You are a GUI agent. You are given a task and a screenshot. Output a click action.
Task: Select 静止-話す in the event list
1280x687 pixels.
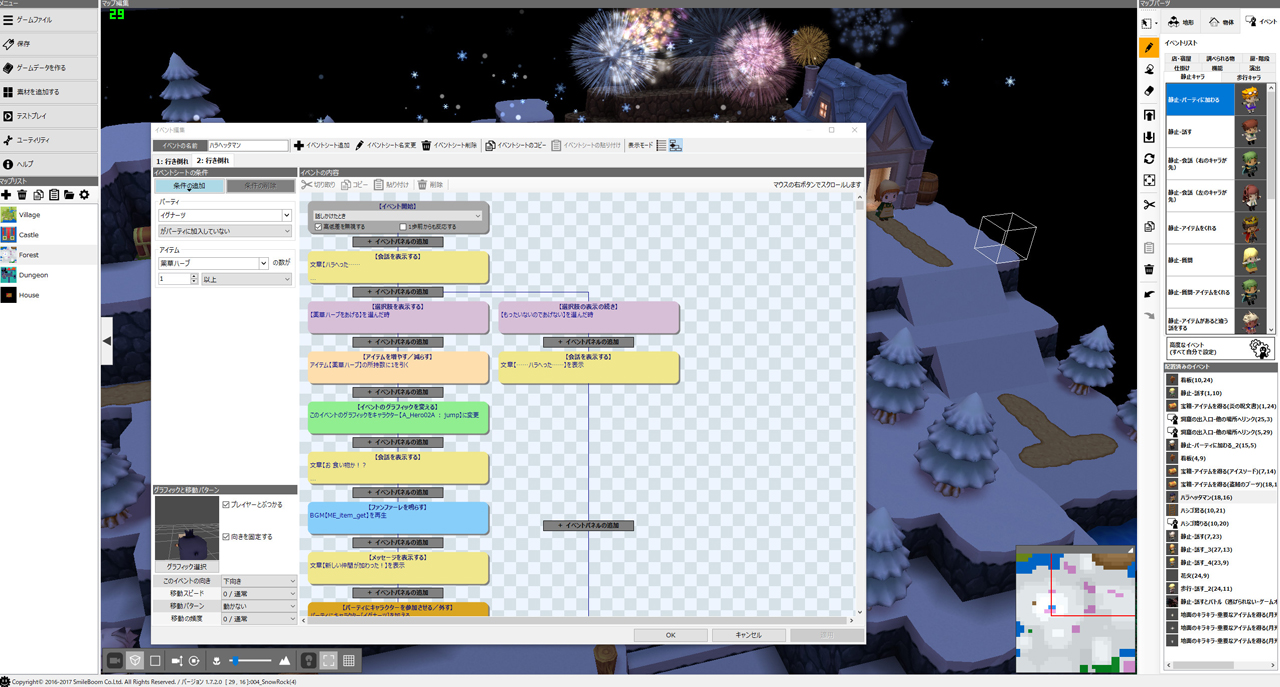[1216, 132]
